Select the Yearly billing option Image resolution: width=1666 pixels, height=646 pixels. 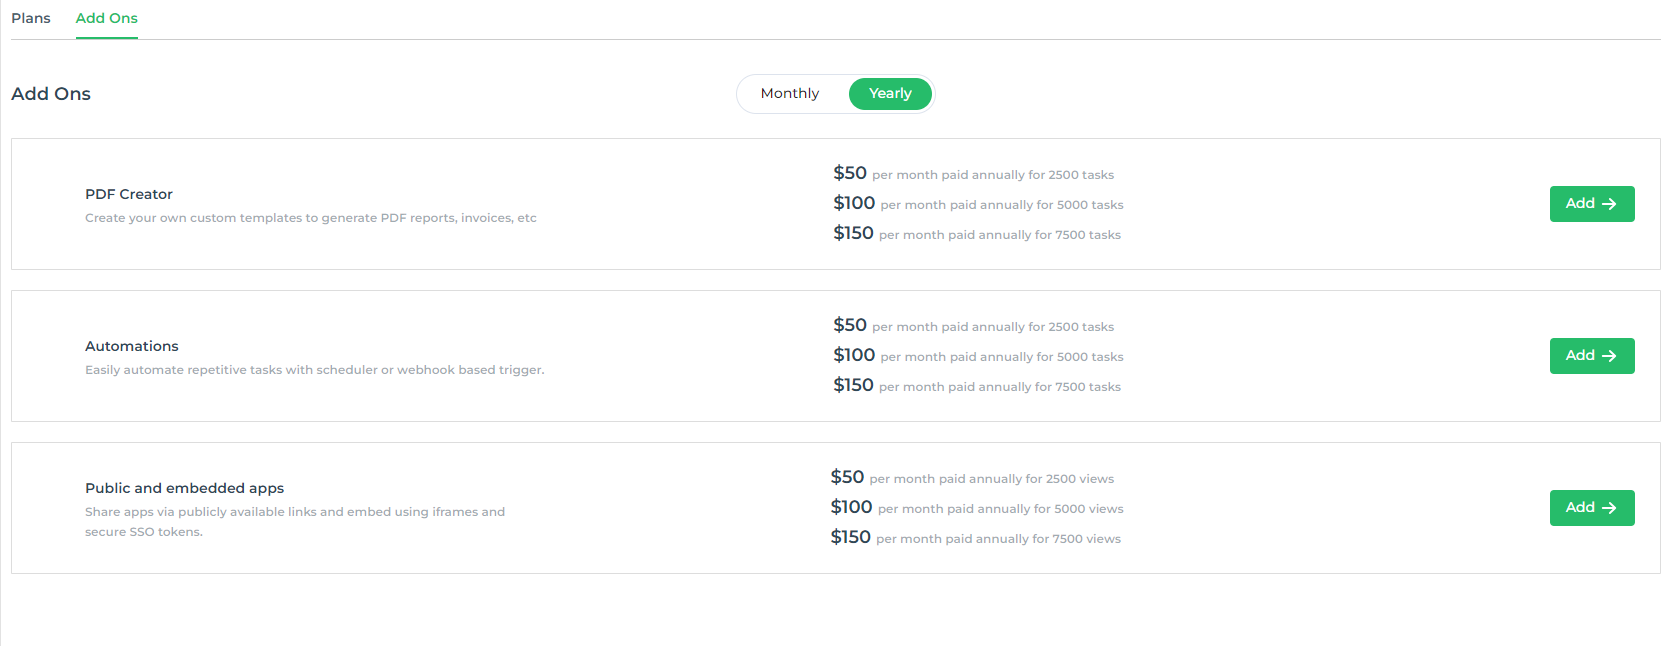click(x=890, y=94)
